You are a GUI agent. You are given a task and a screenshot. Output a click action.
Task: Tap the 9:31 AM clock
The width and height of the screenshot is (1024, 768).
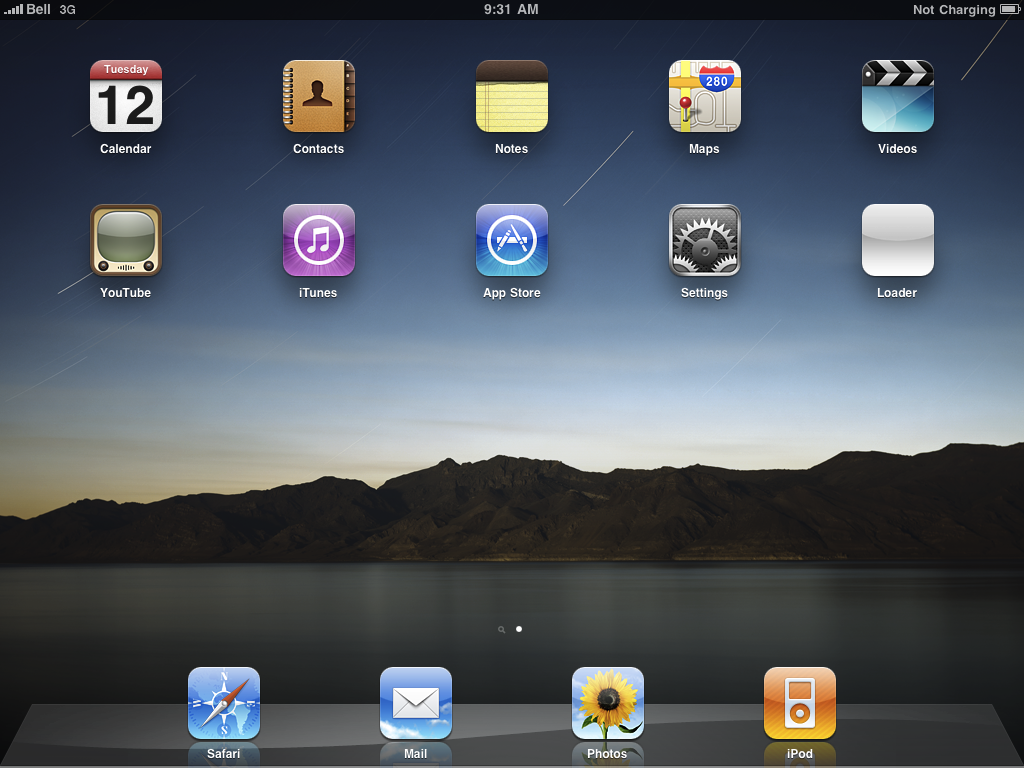(511, 9)
